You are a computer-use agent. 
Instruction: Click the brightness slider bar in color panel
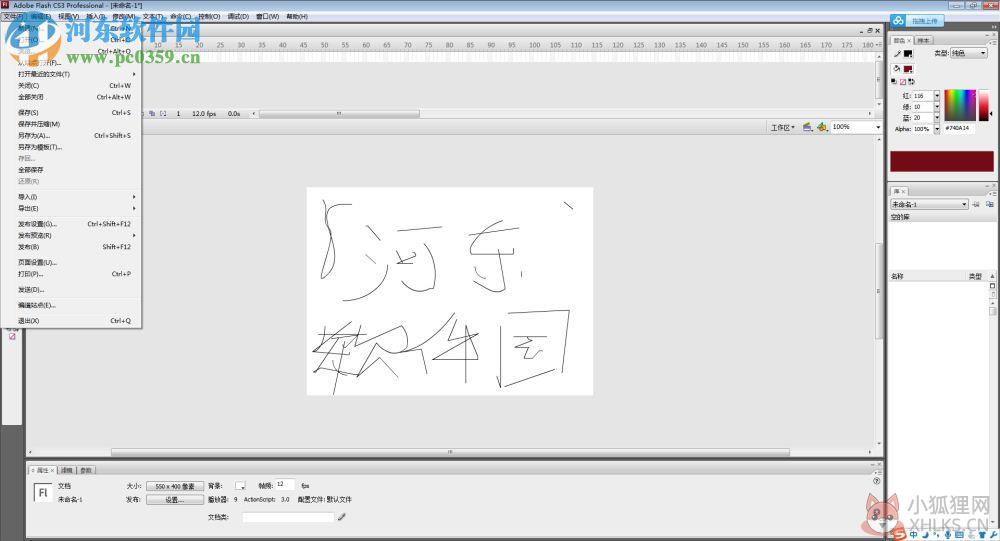click(x=984, y=105)
